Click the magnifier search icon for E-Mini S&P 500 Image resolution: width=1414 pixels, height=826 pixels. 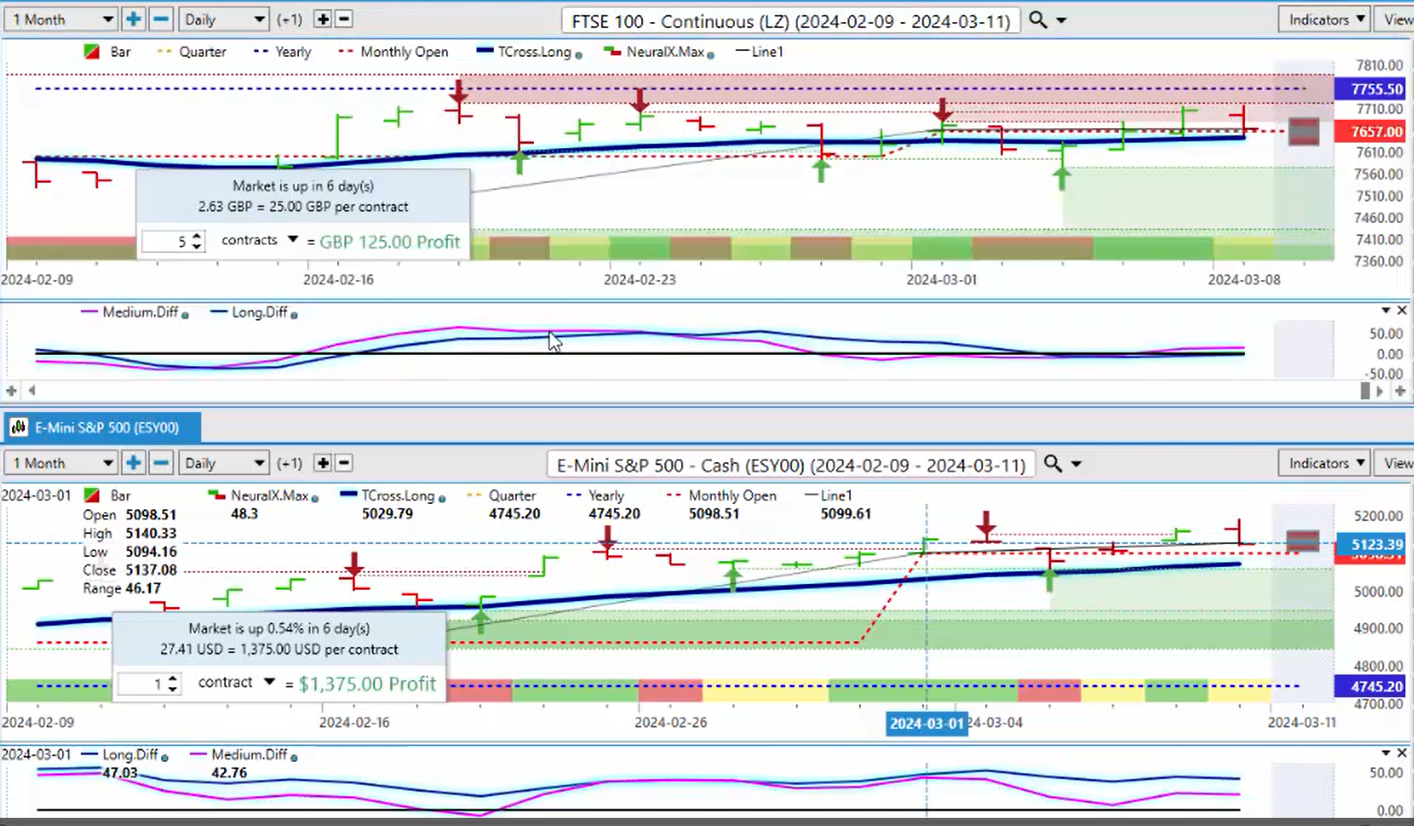point(1053,463)
